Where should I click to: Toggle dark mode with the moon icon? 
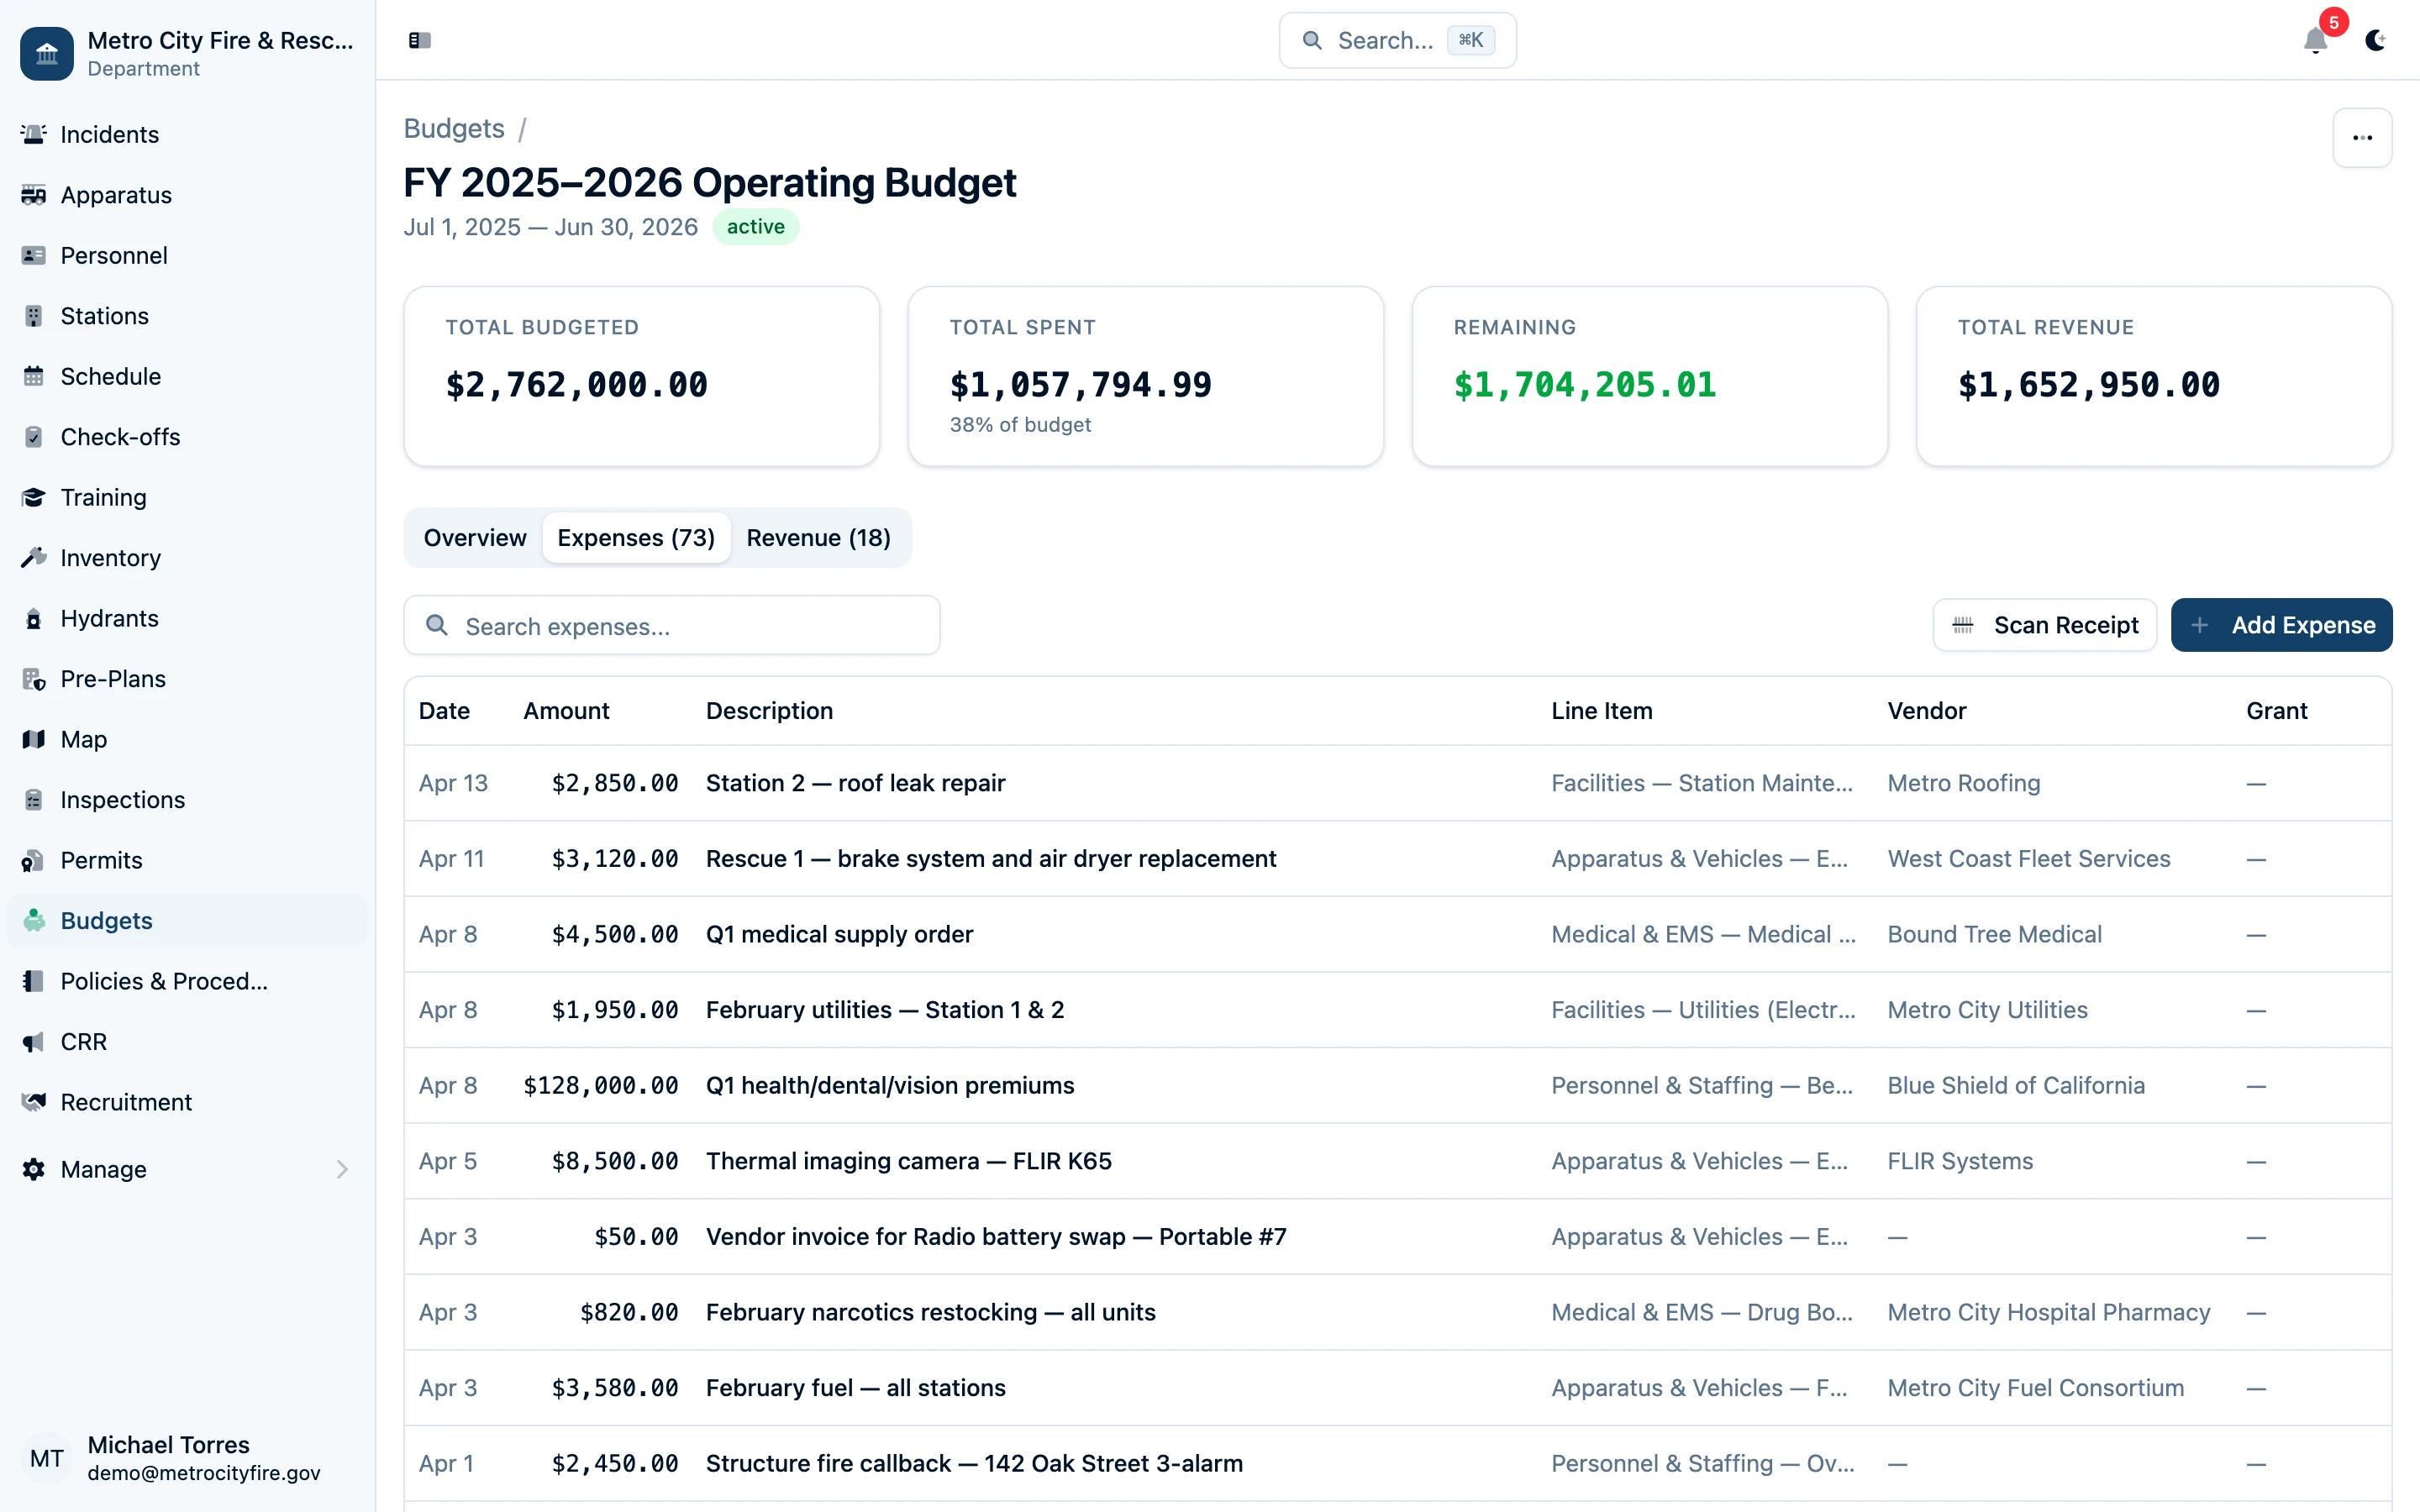[x=2376, y=41]
